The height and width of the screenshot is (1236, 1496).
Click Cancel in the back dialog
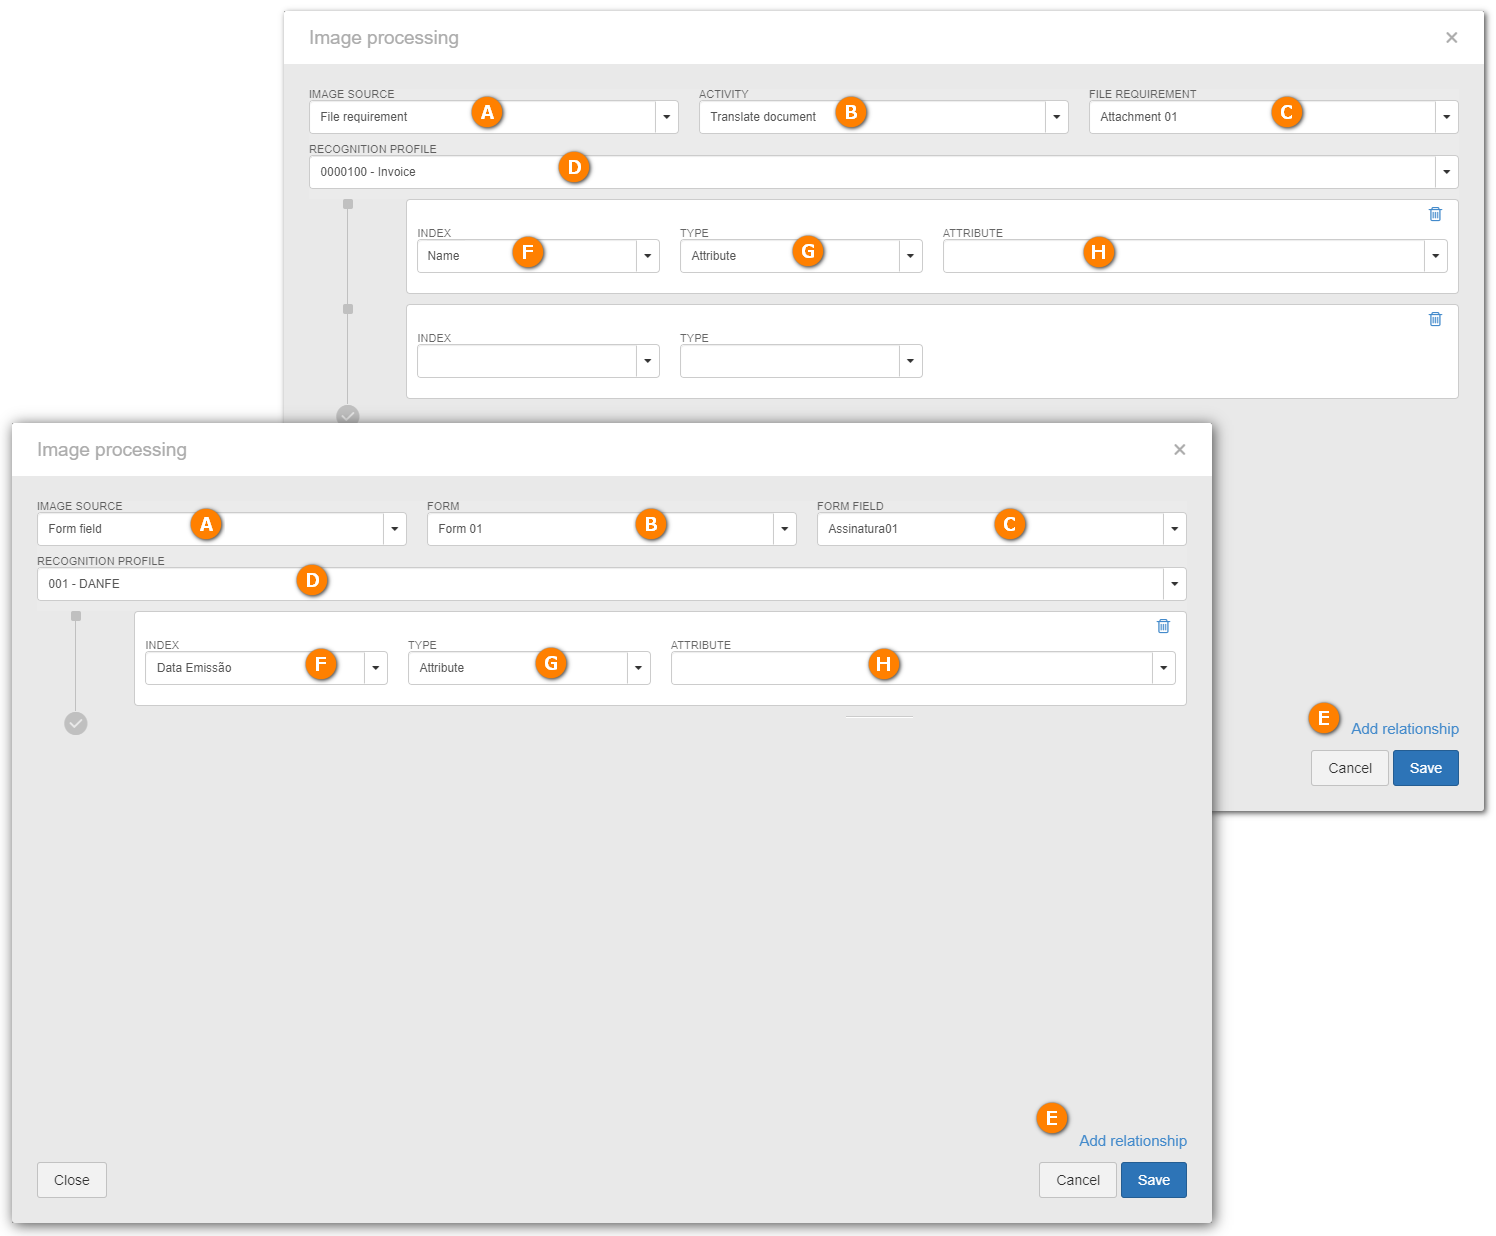(x=1349, y=768)
